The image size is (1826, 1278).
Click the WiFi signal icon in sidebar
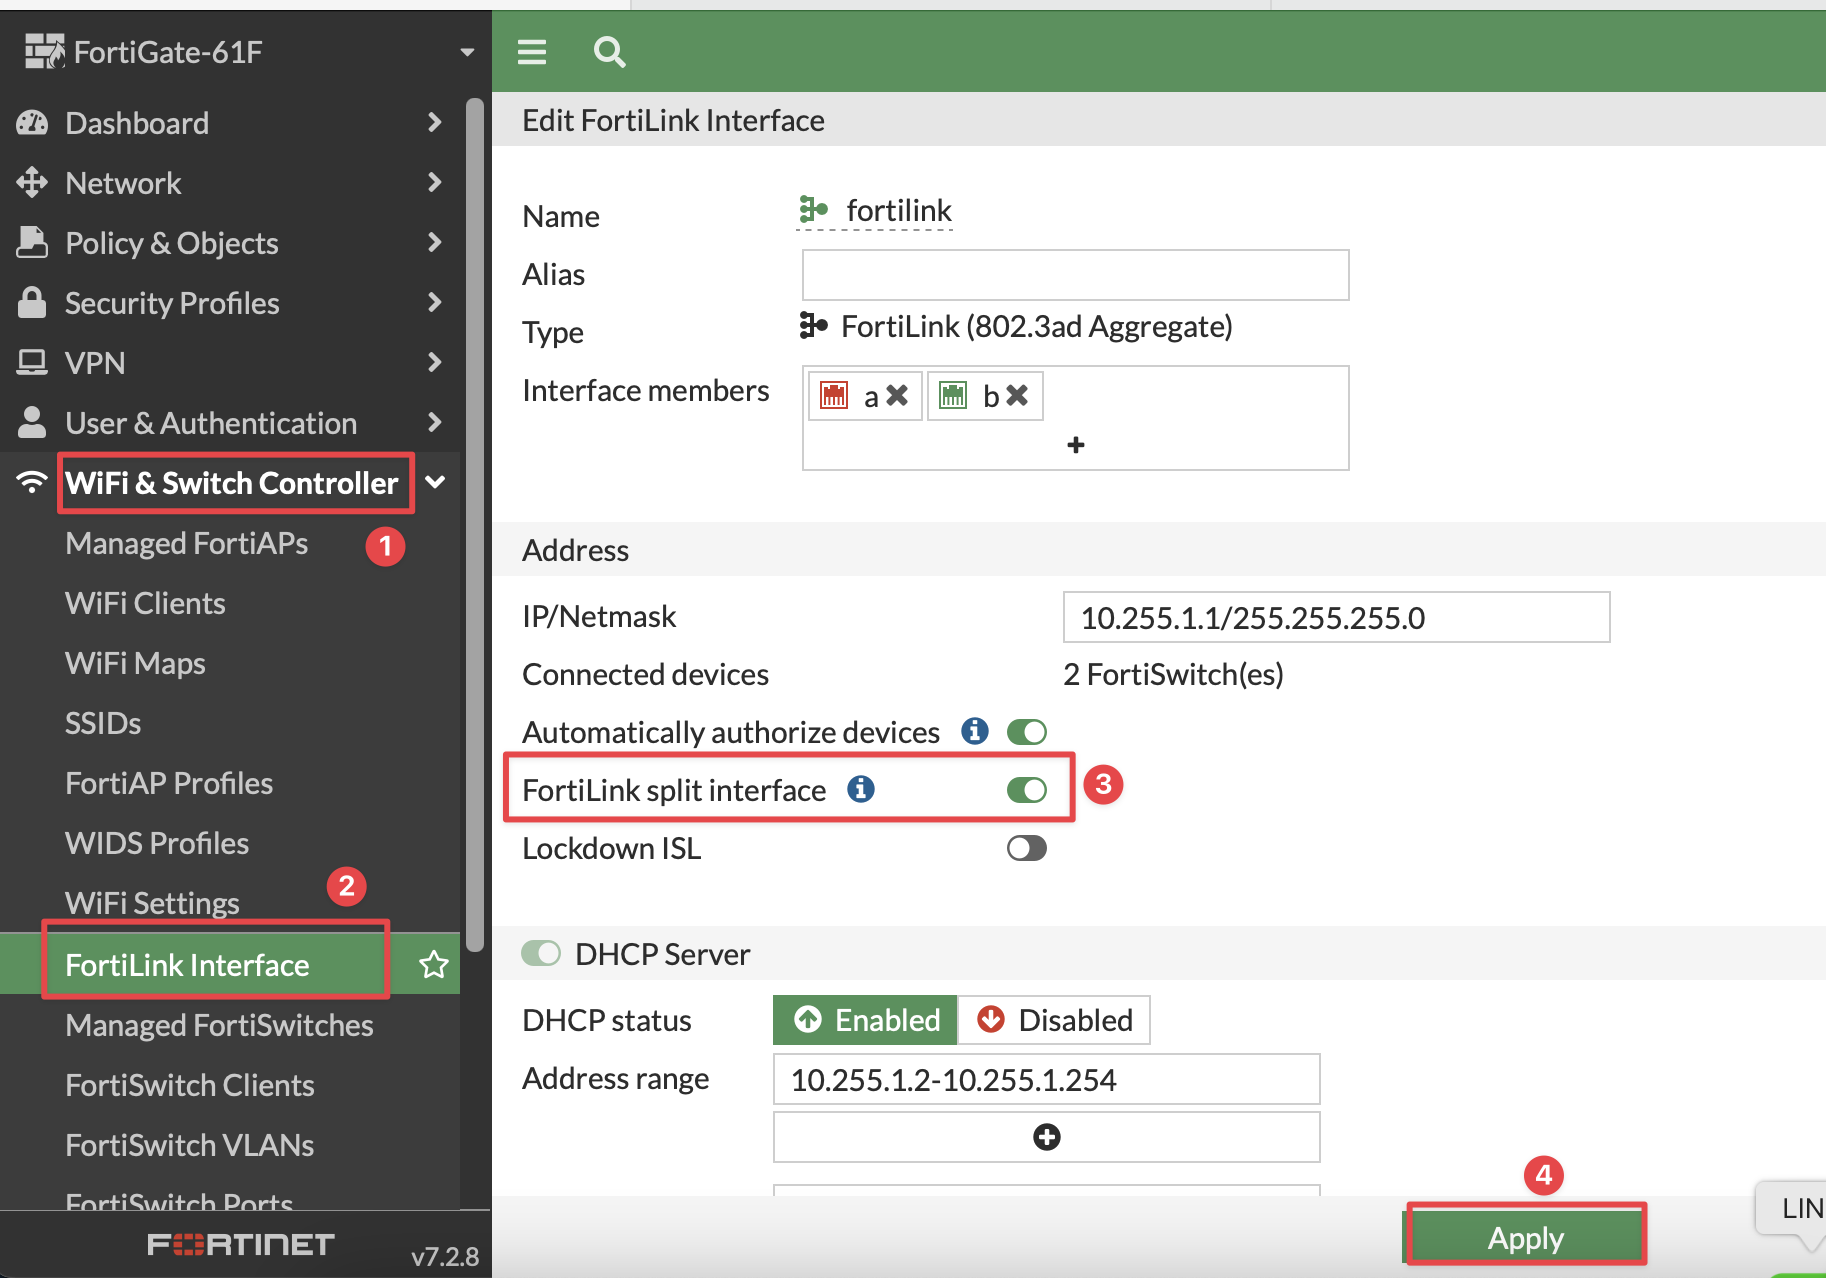[x=32, y=483]
